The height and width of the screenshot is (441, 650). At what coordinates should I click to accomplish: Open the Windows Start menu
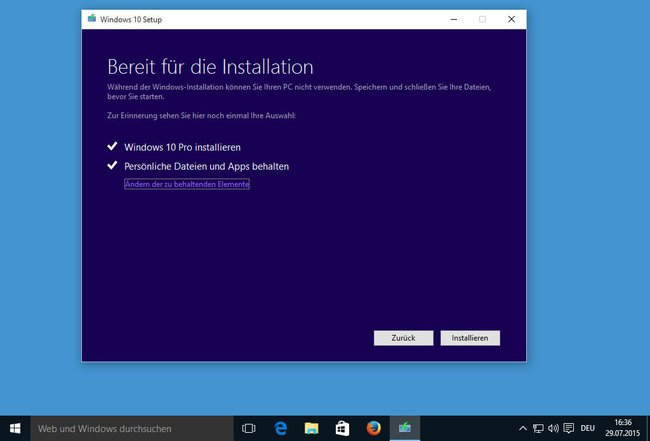(x=15, y=429)
